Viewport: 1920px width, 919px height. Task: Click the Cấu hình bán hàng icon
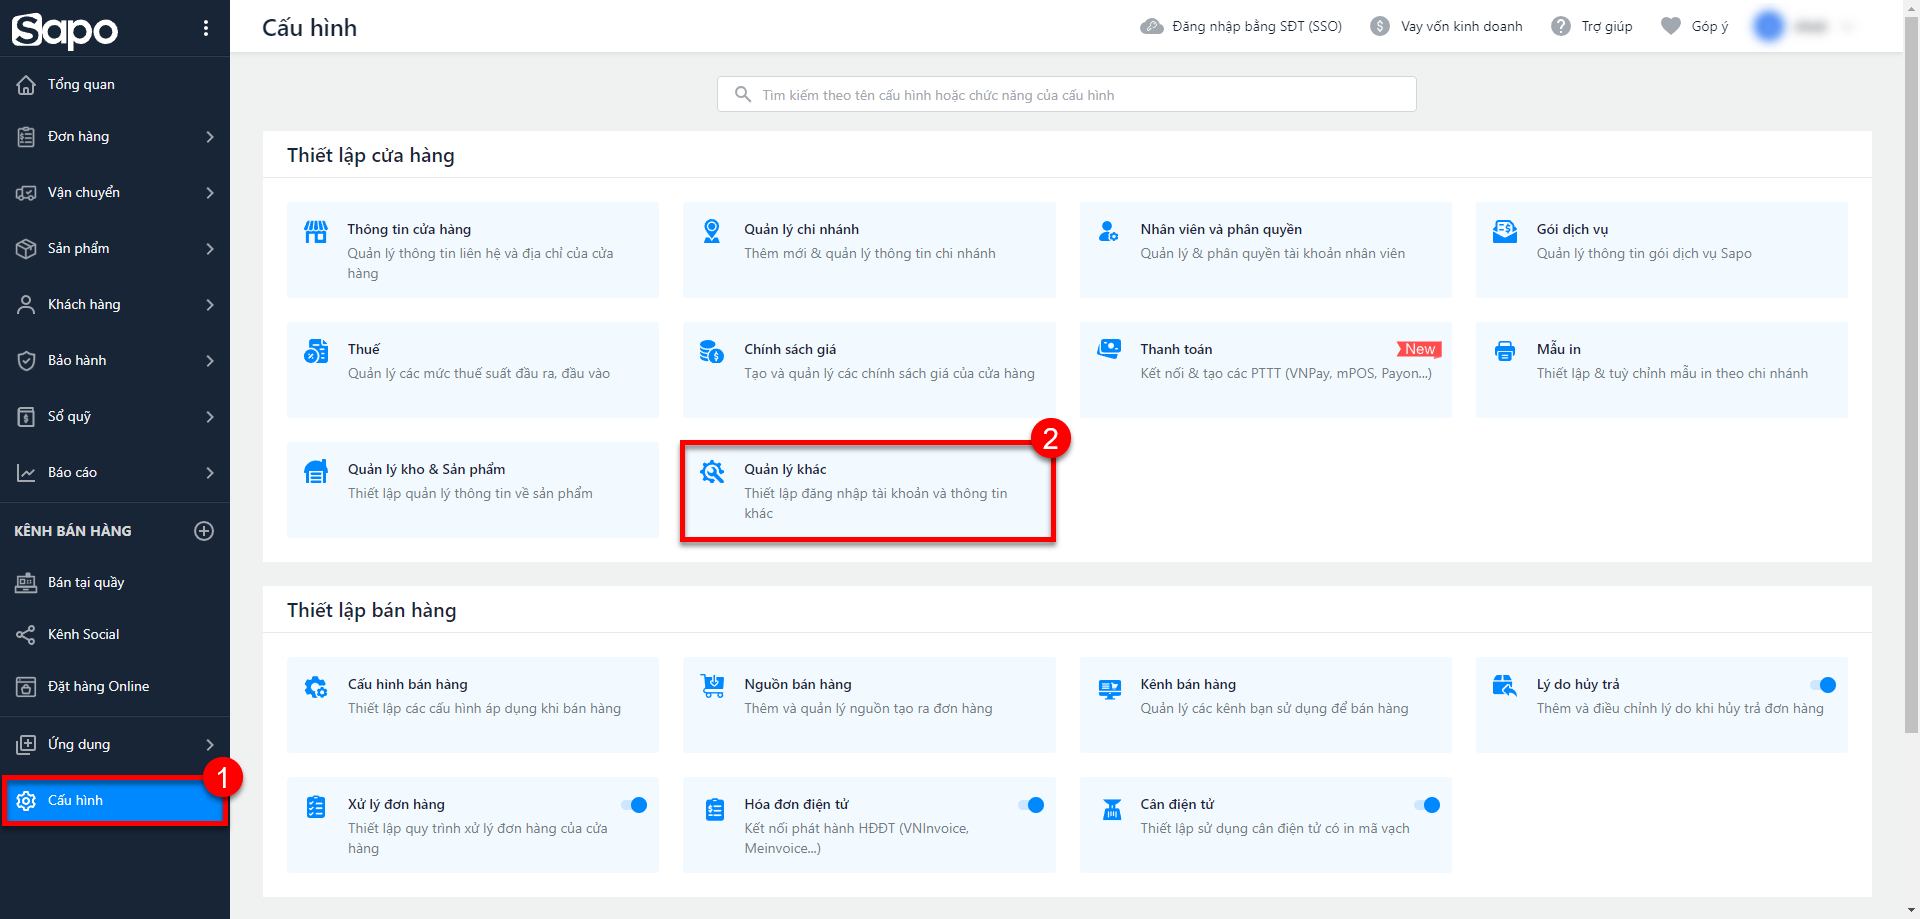(316, 687)
